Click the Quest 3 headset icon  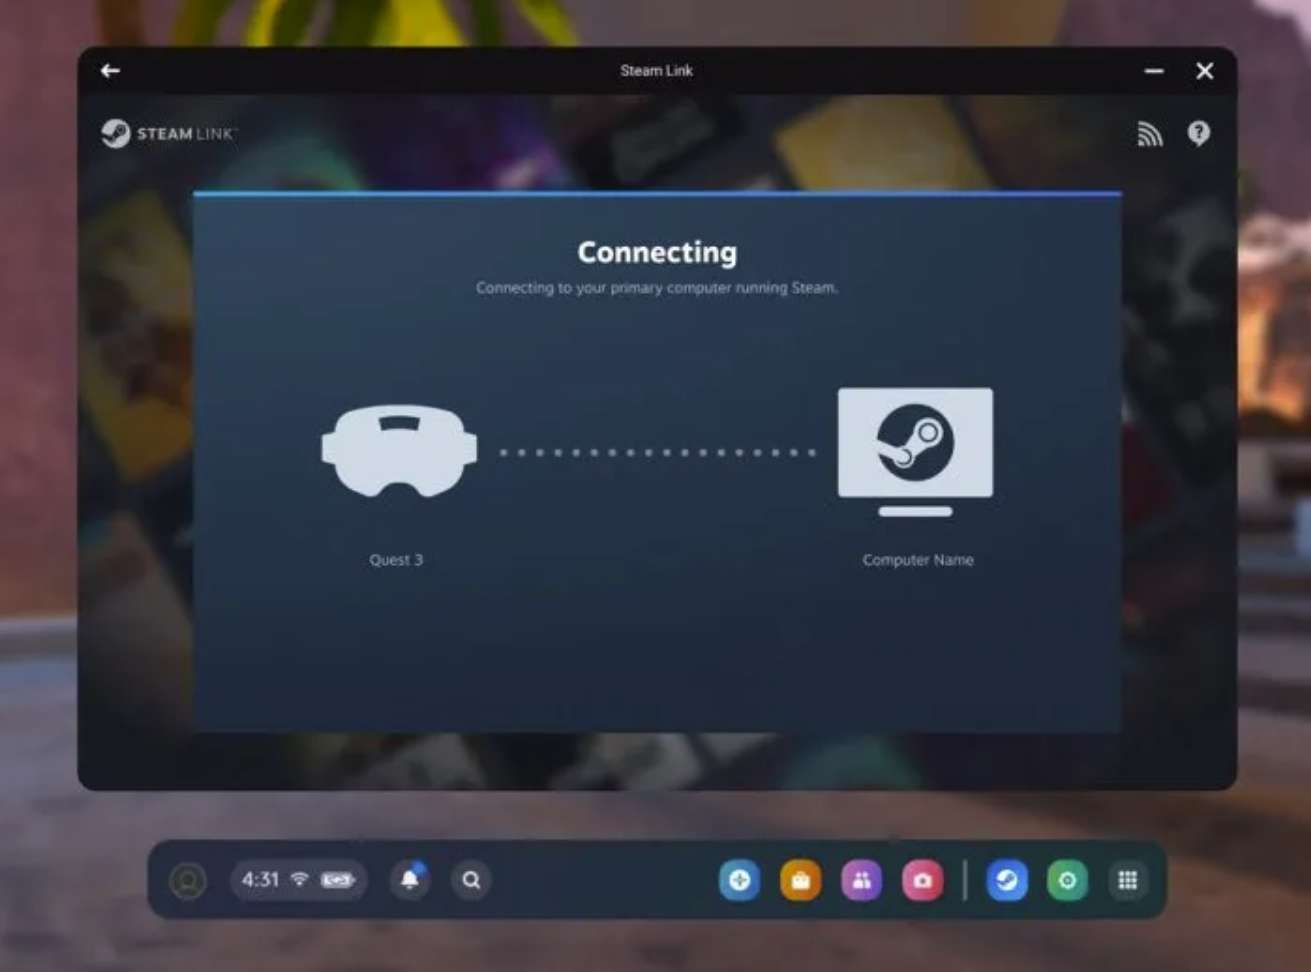tap(399, 451)
